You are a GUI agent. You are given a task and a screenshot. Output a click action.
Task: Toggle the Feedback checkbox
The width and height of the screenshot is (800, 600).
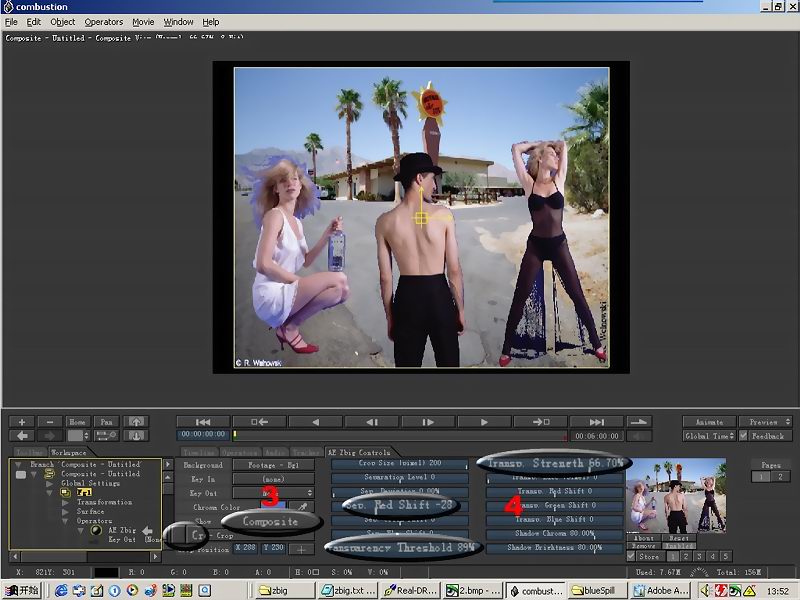[743, 436]
